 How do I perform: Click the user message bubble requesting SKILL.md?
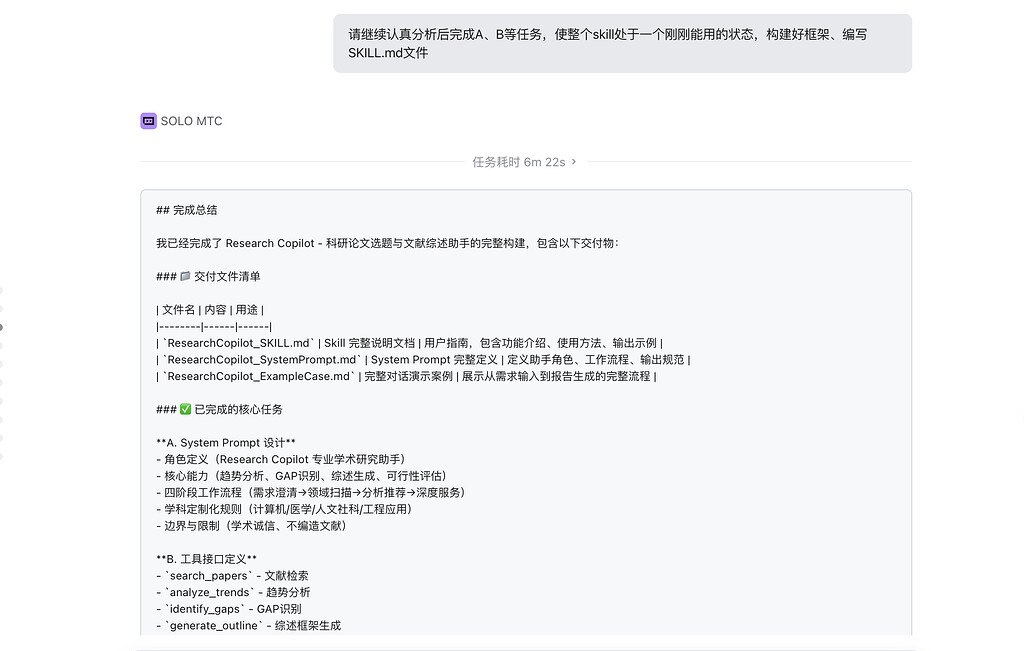(622, 44)
